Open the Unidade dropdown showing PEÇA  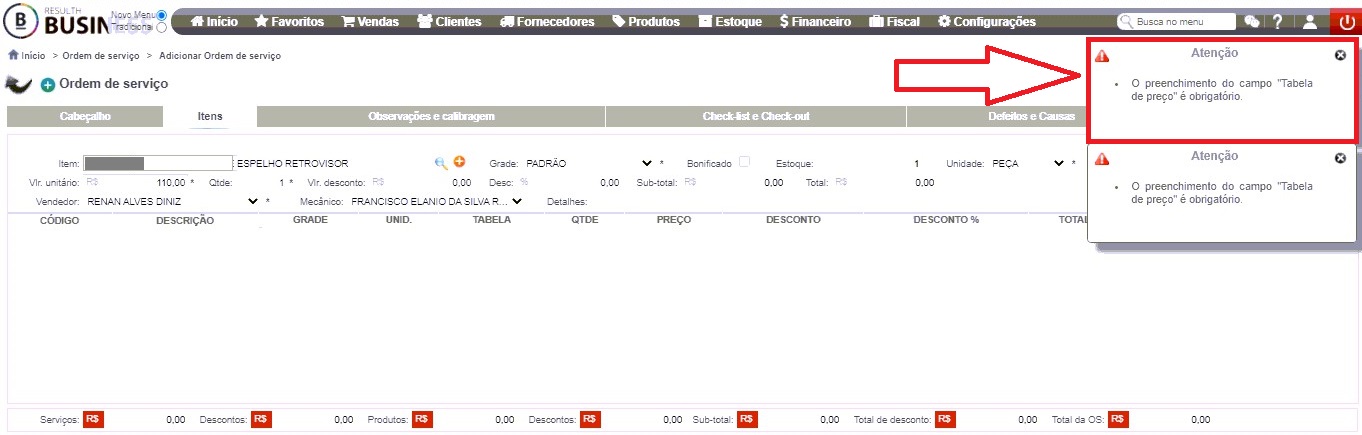[1028, 163]
